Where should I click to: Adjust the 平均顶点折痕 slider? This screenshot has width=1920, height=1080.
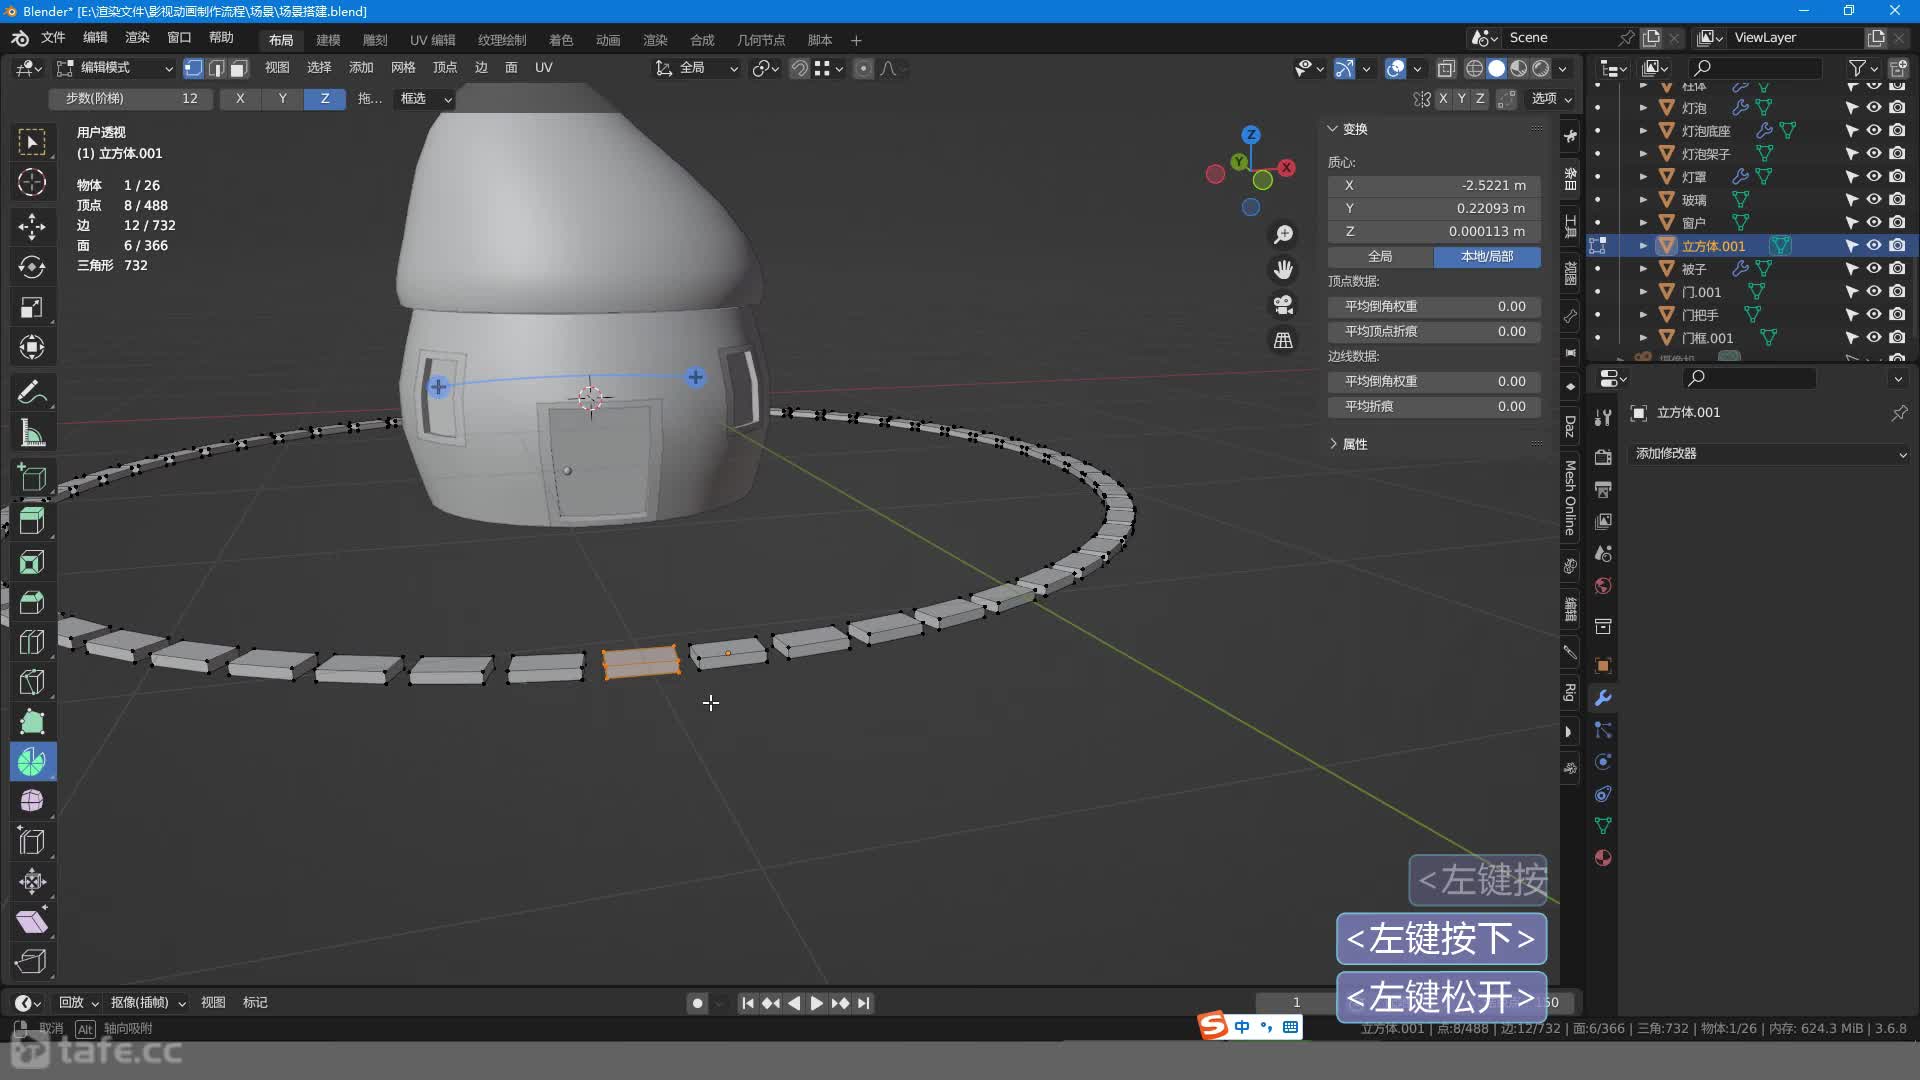[1434, 332]
